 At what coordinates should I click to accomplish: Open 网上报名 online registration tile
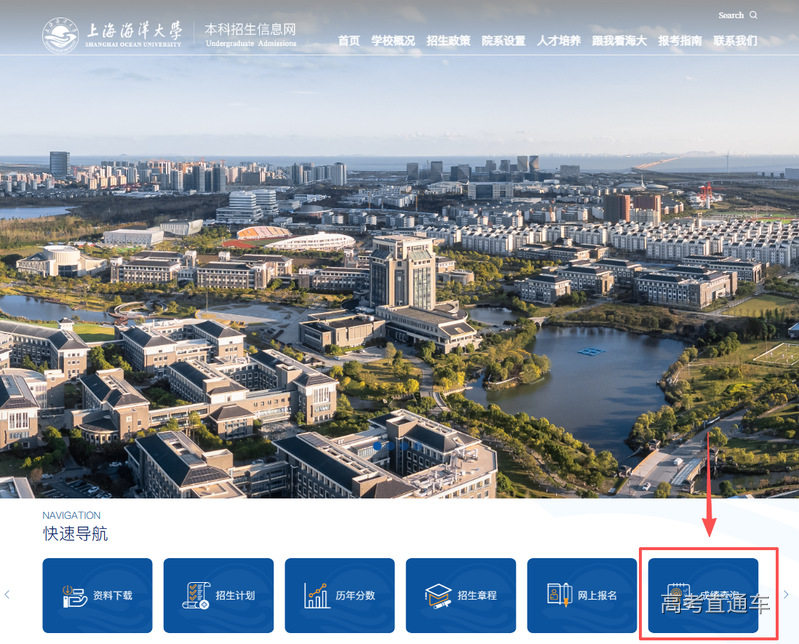pyautogui.click(x=581, y=595)
